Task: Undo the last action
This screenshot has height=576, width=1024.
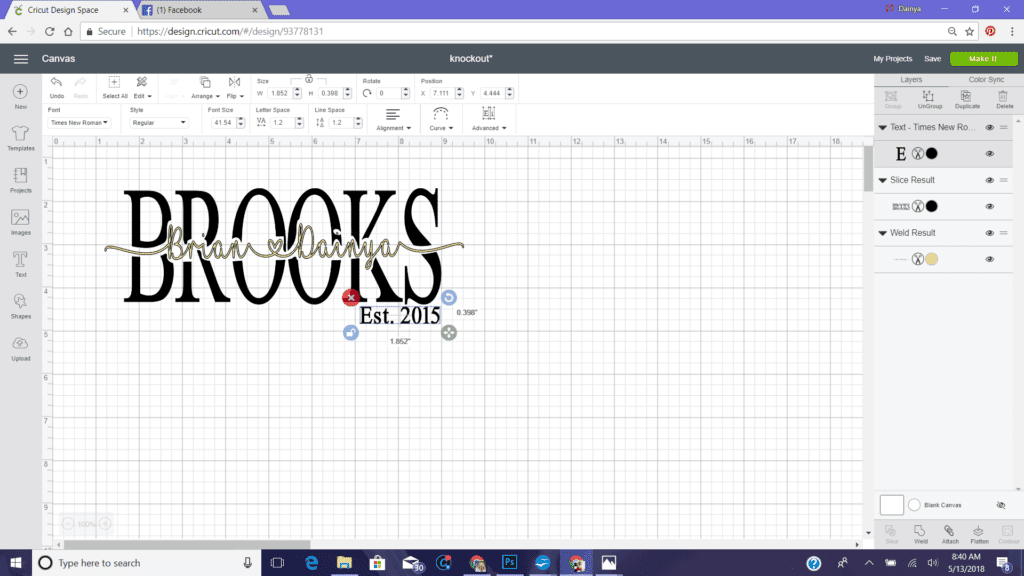Action: 57,88
